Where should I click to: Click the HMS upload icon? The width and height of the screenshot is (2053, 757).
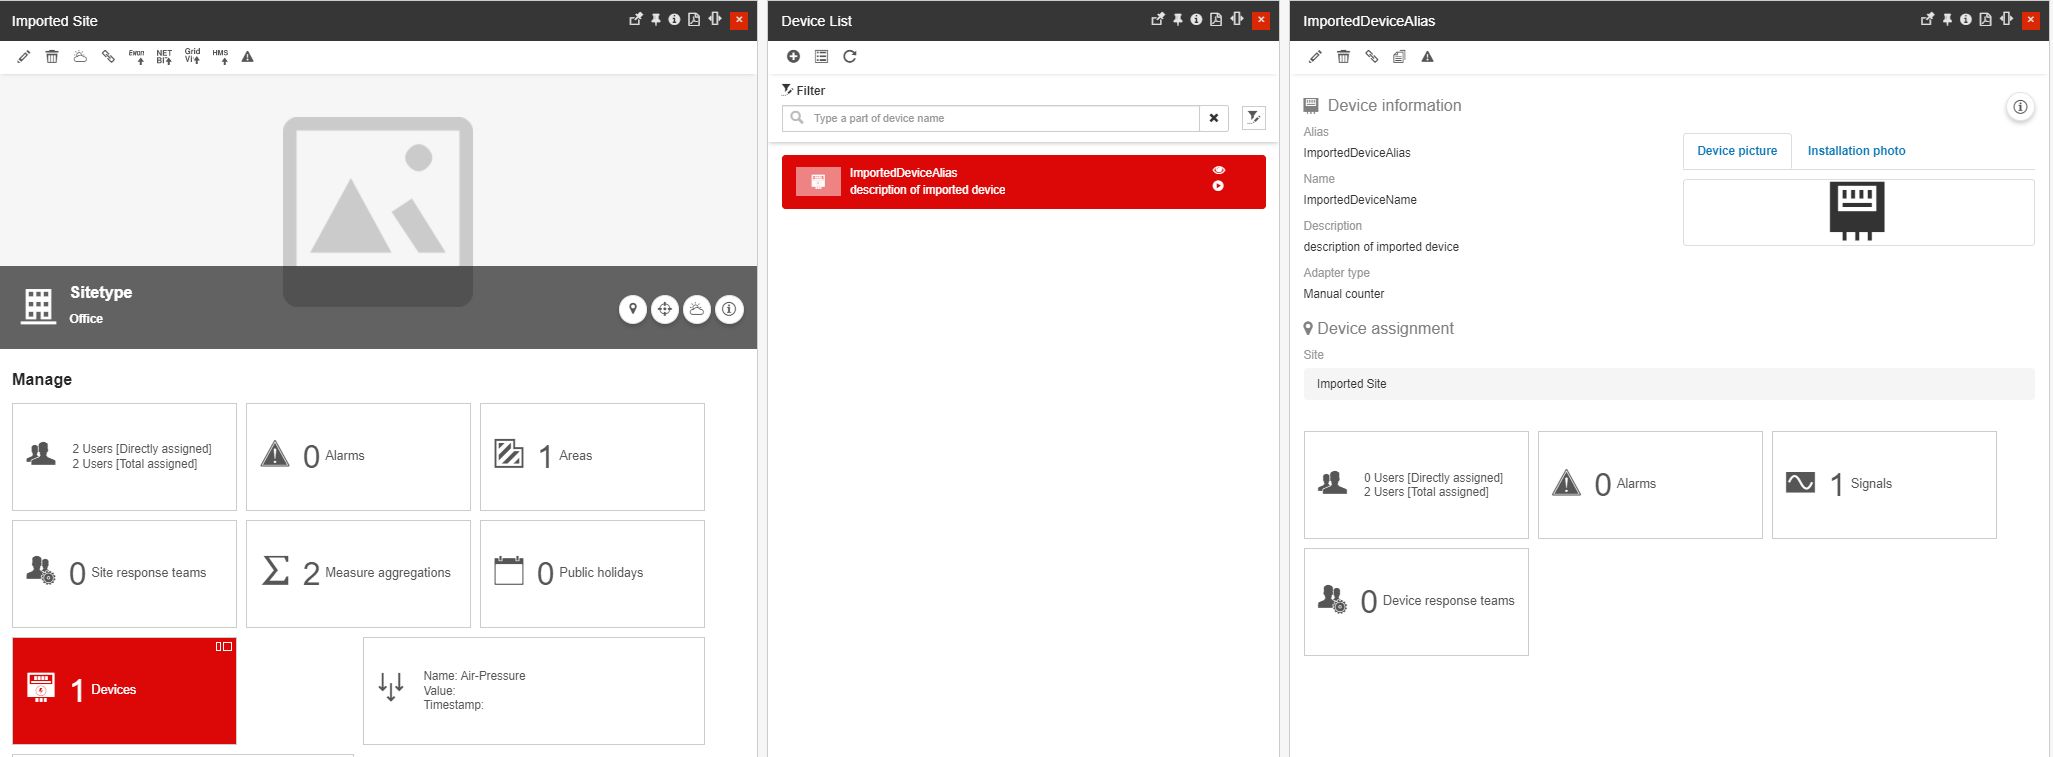tap(220, 57)
